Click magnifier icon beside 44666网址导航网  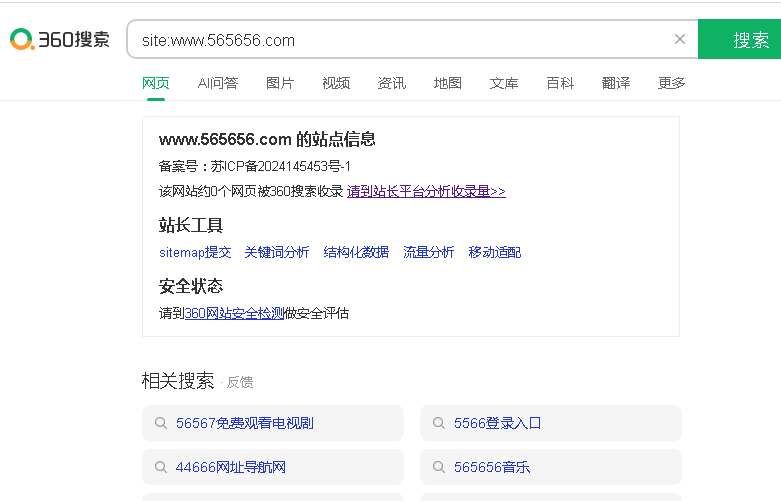(x=160, y=467)
